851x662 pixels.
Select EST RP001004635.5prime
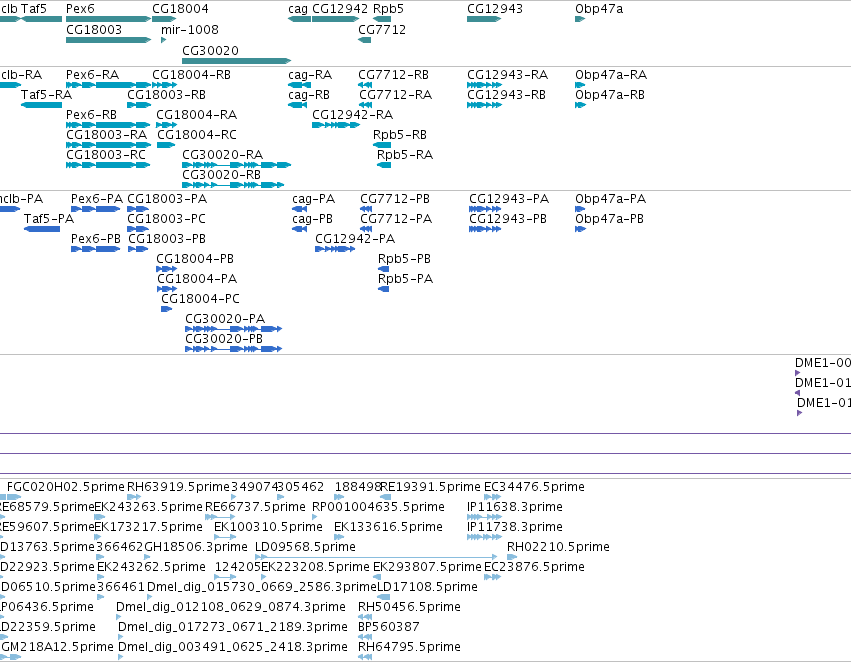378,507
